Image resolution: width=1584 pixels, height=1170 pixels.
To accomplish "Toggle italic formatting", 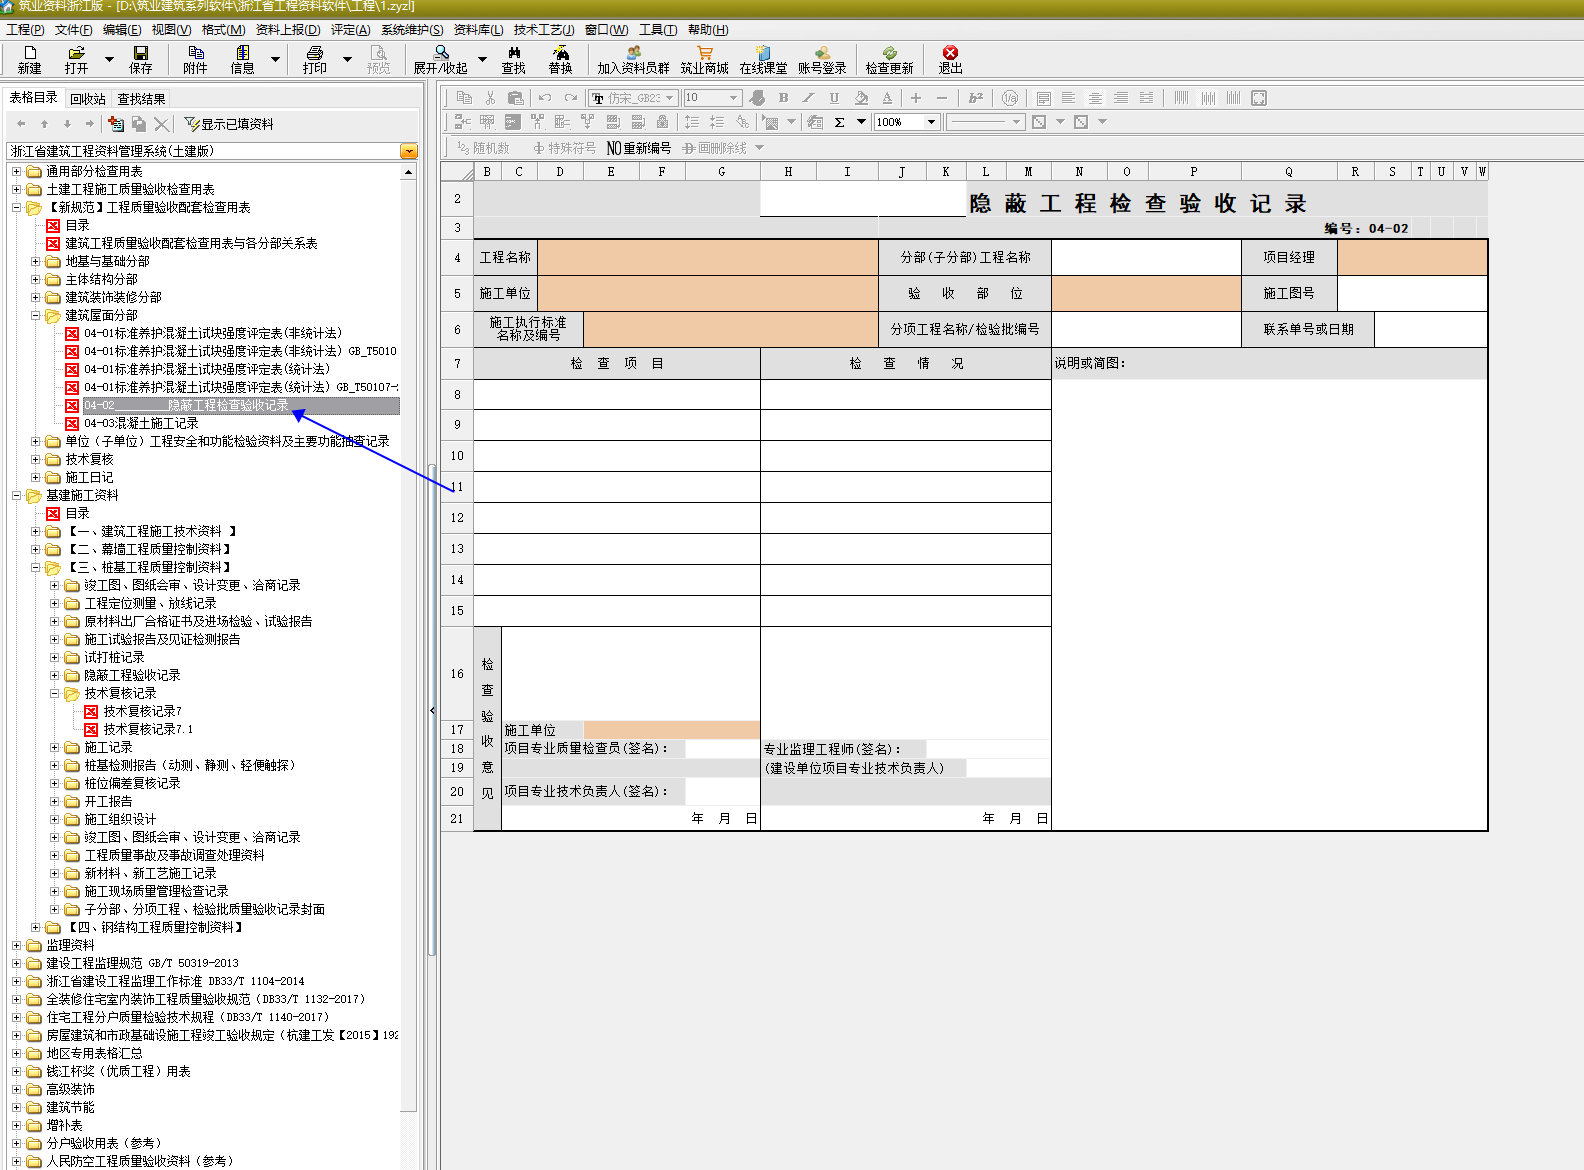I will (808, 98).
